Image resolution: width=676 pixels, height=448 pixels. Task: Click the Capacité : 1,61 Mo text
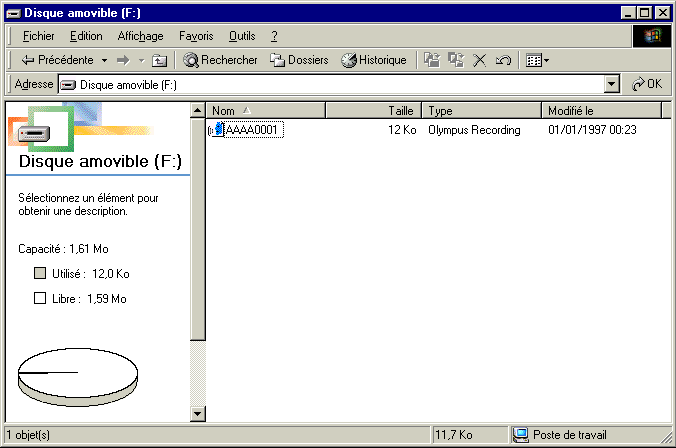pos(63,249)
